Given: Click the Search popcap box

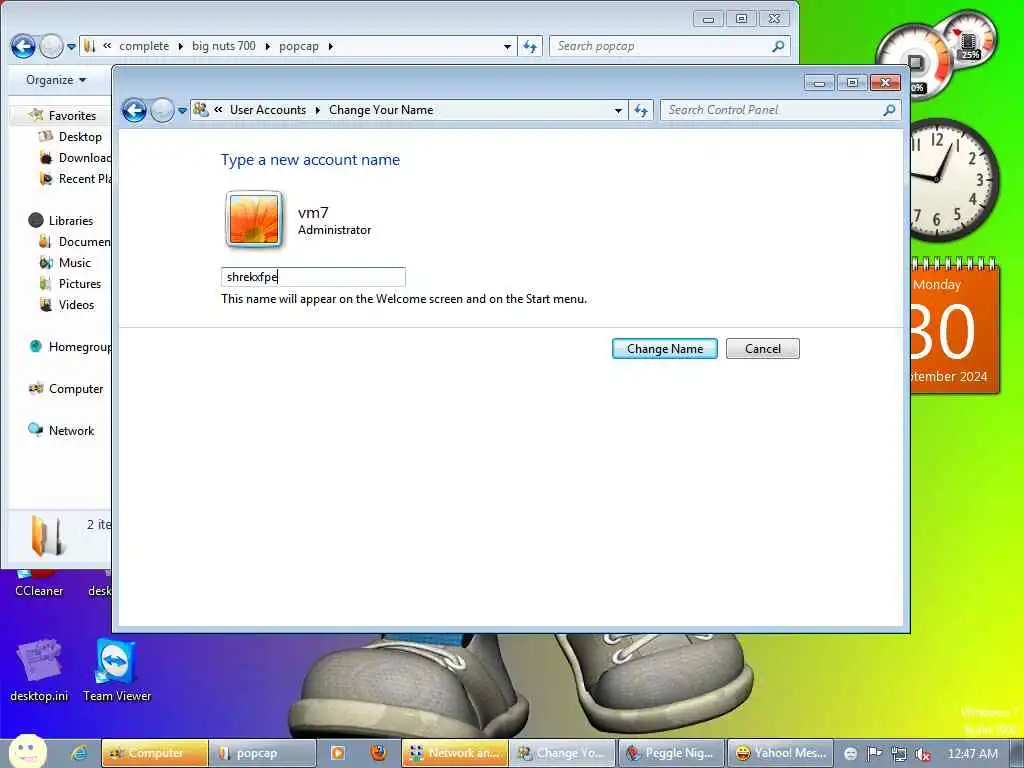Looking at the screenshot, I should 669,46.
